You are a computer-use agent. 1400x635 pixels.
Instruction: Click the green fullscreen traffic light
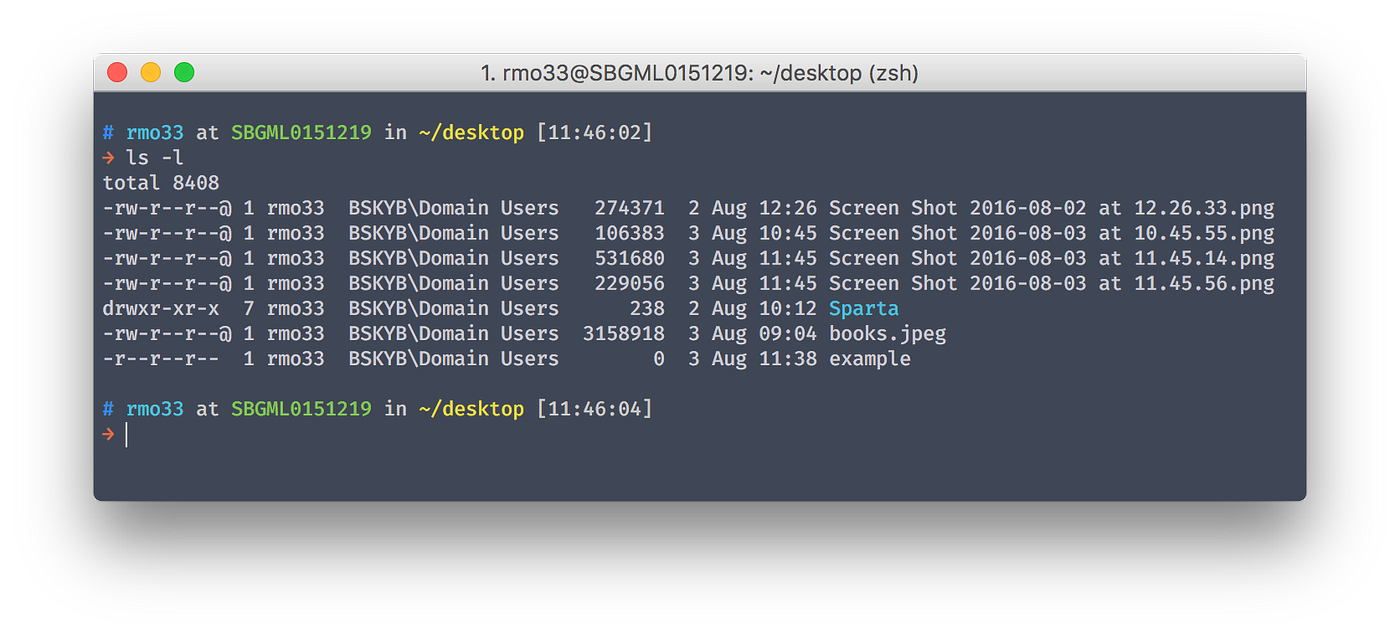tap(184, 72)
